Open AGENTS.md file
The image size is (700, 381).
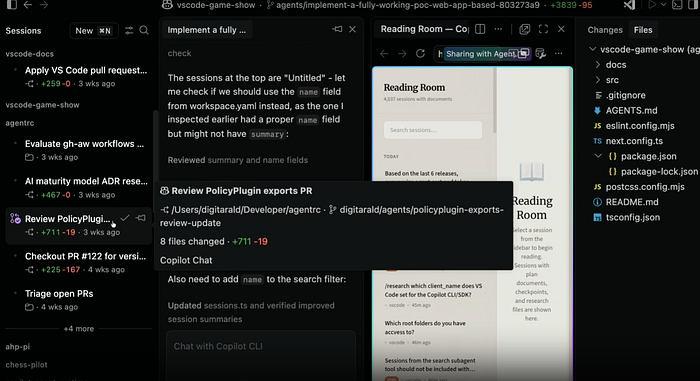pos(631,110)
